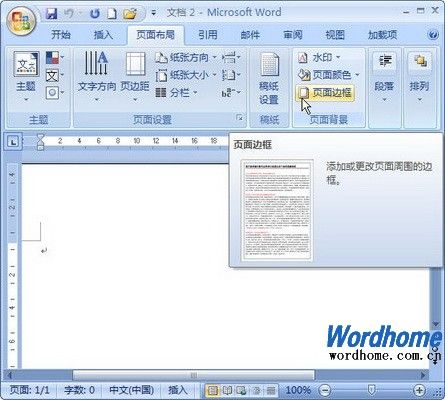Screen dimensions: 445x400
Task: Click language 中文(中国) in status bar
Action: pyautogui.click(x=131, y=390)
